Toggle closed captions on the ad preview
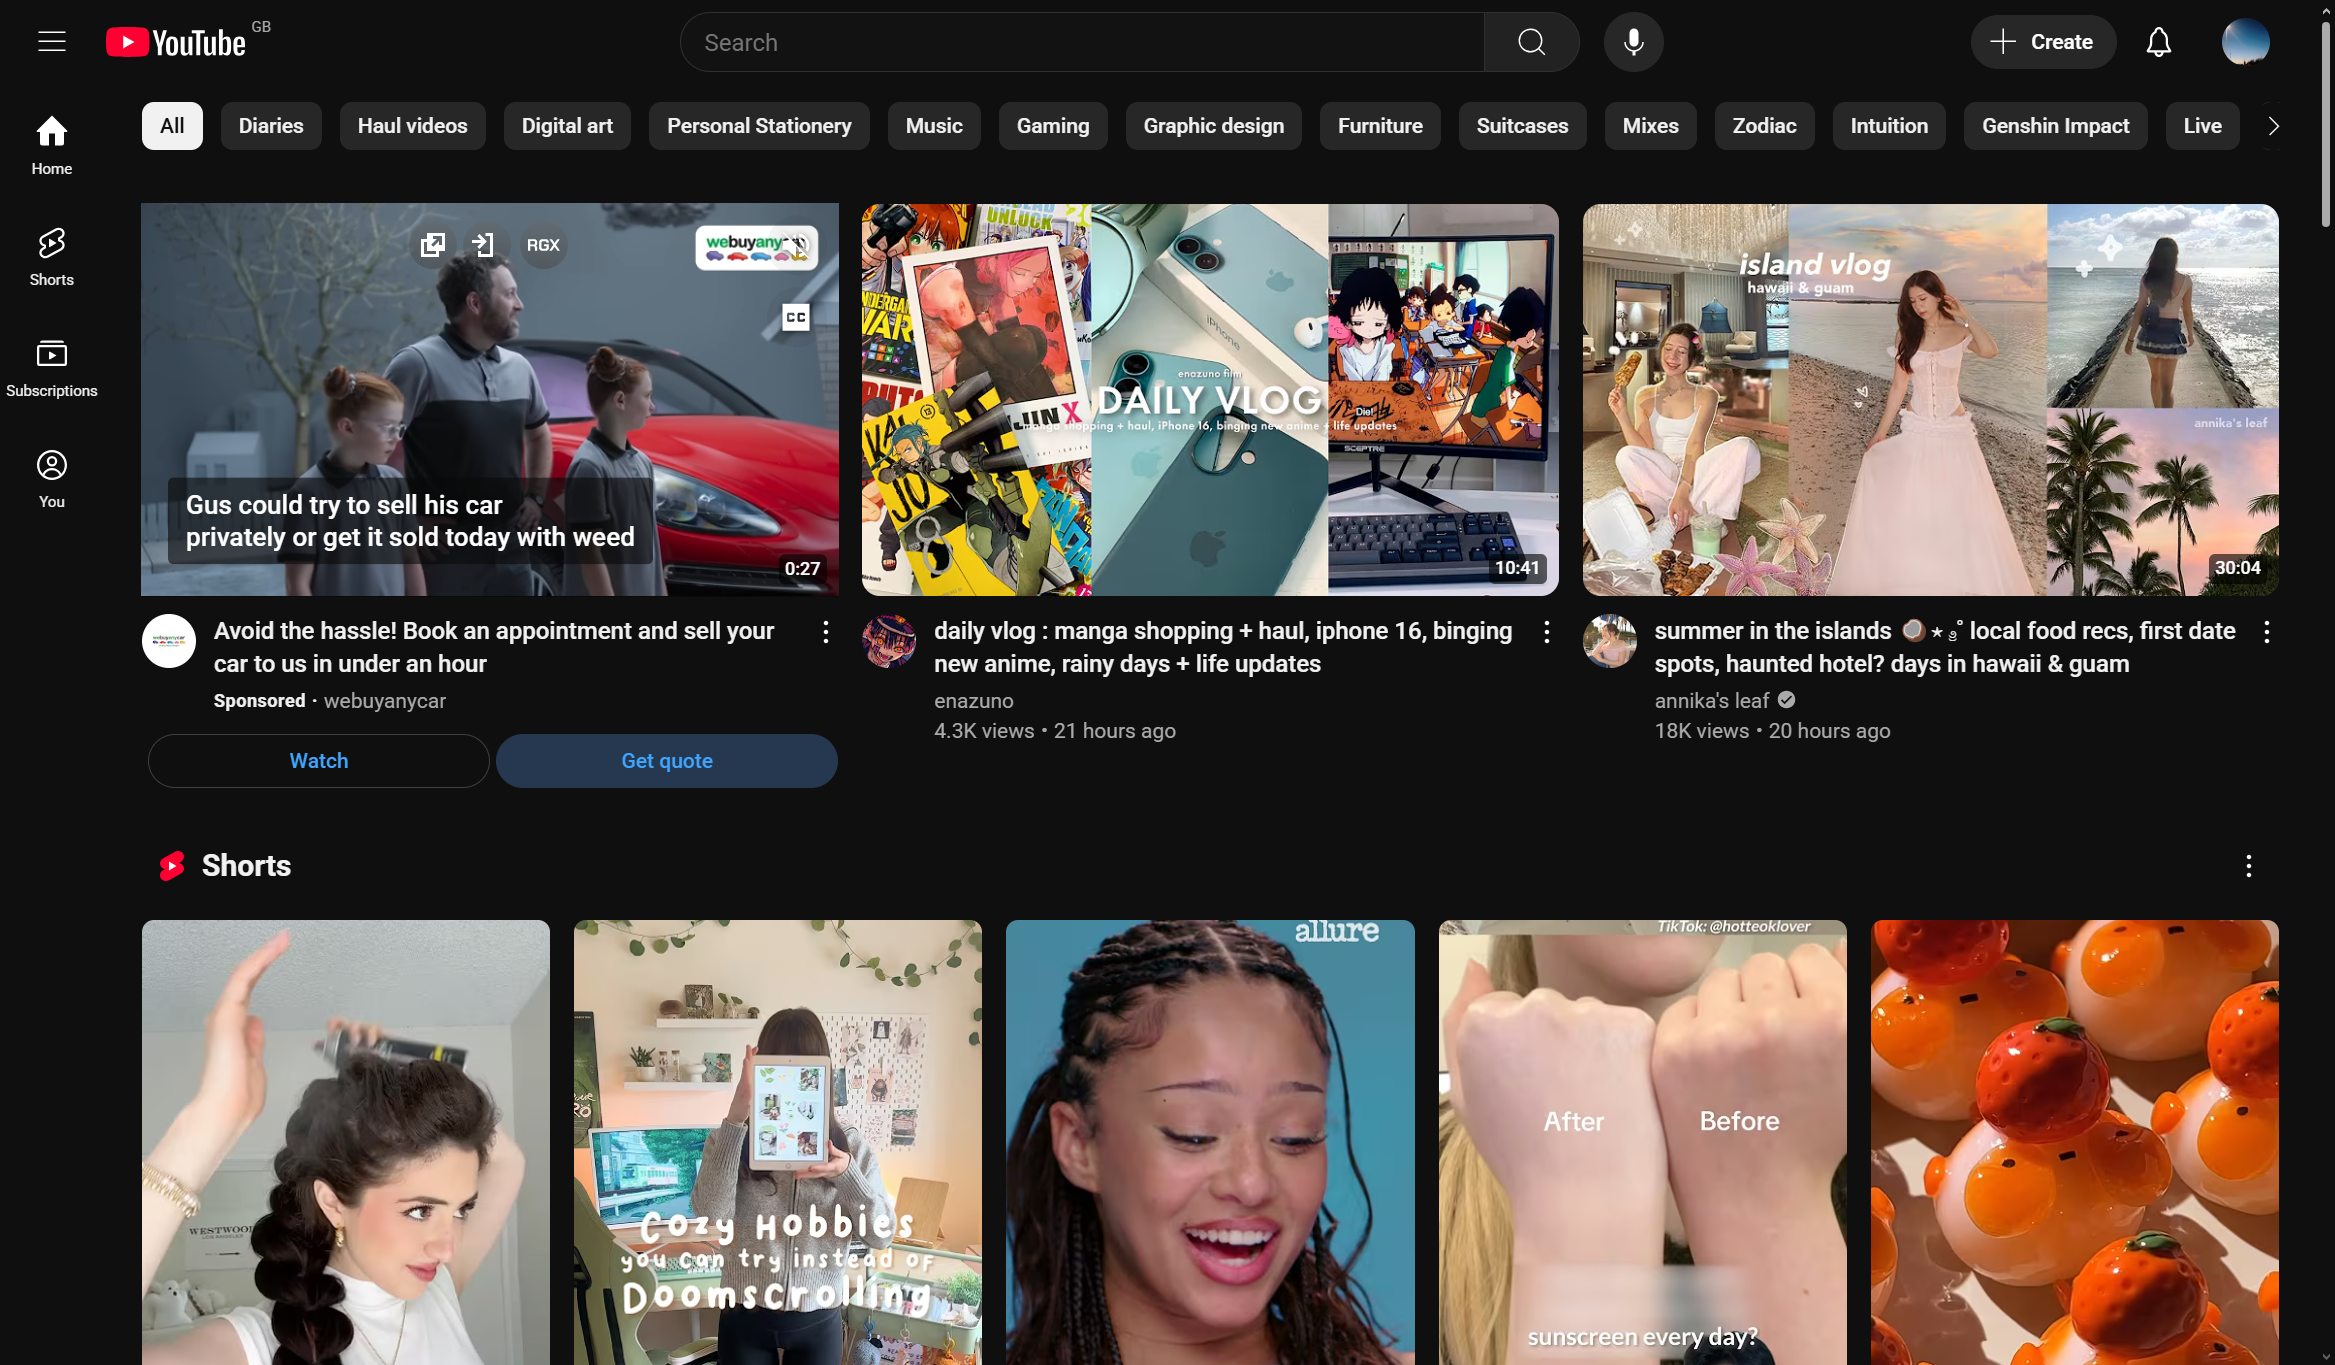Image resolution: width=2335 pixels, height=1365 pixels. tap(795, 317)
